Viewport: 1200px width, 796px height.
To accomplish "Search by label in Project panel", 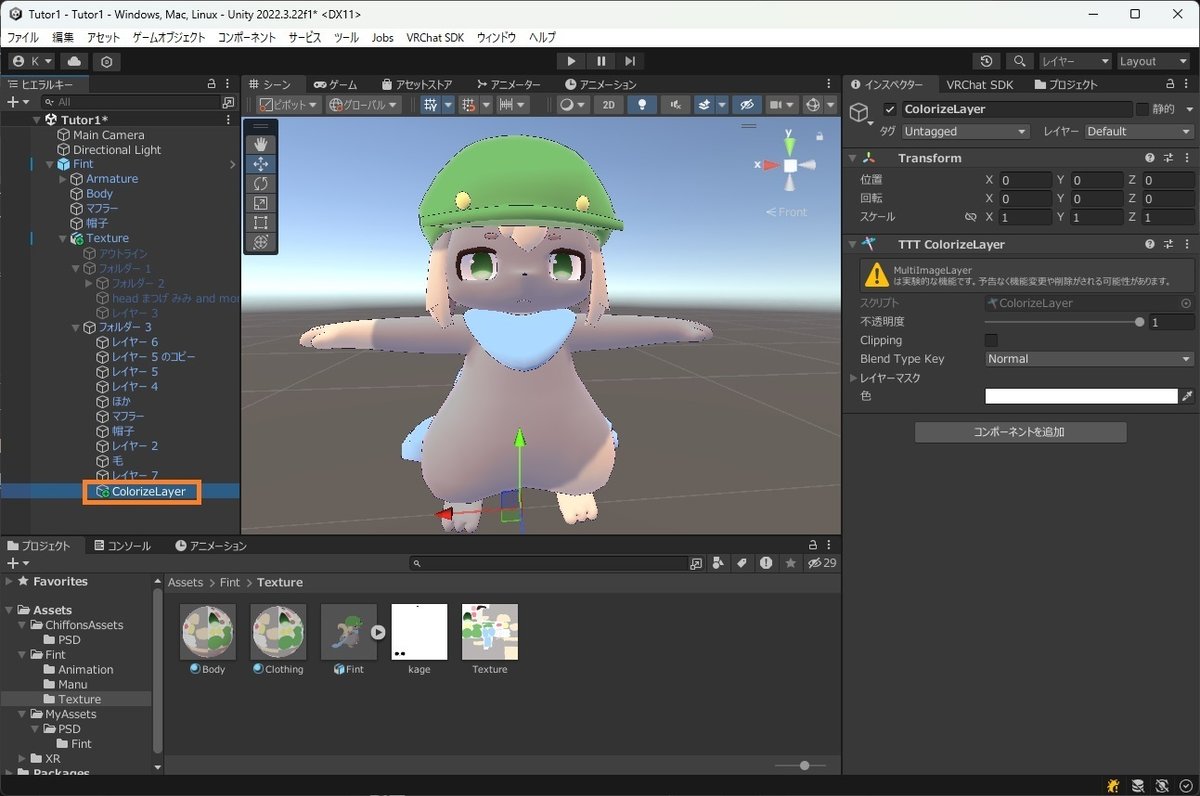I will [x=741, y=564].
